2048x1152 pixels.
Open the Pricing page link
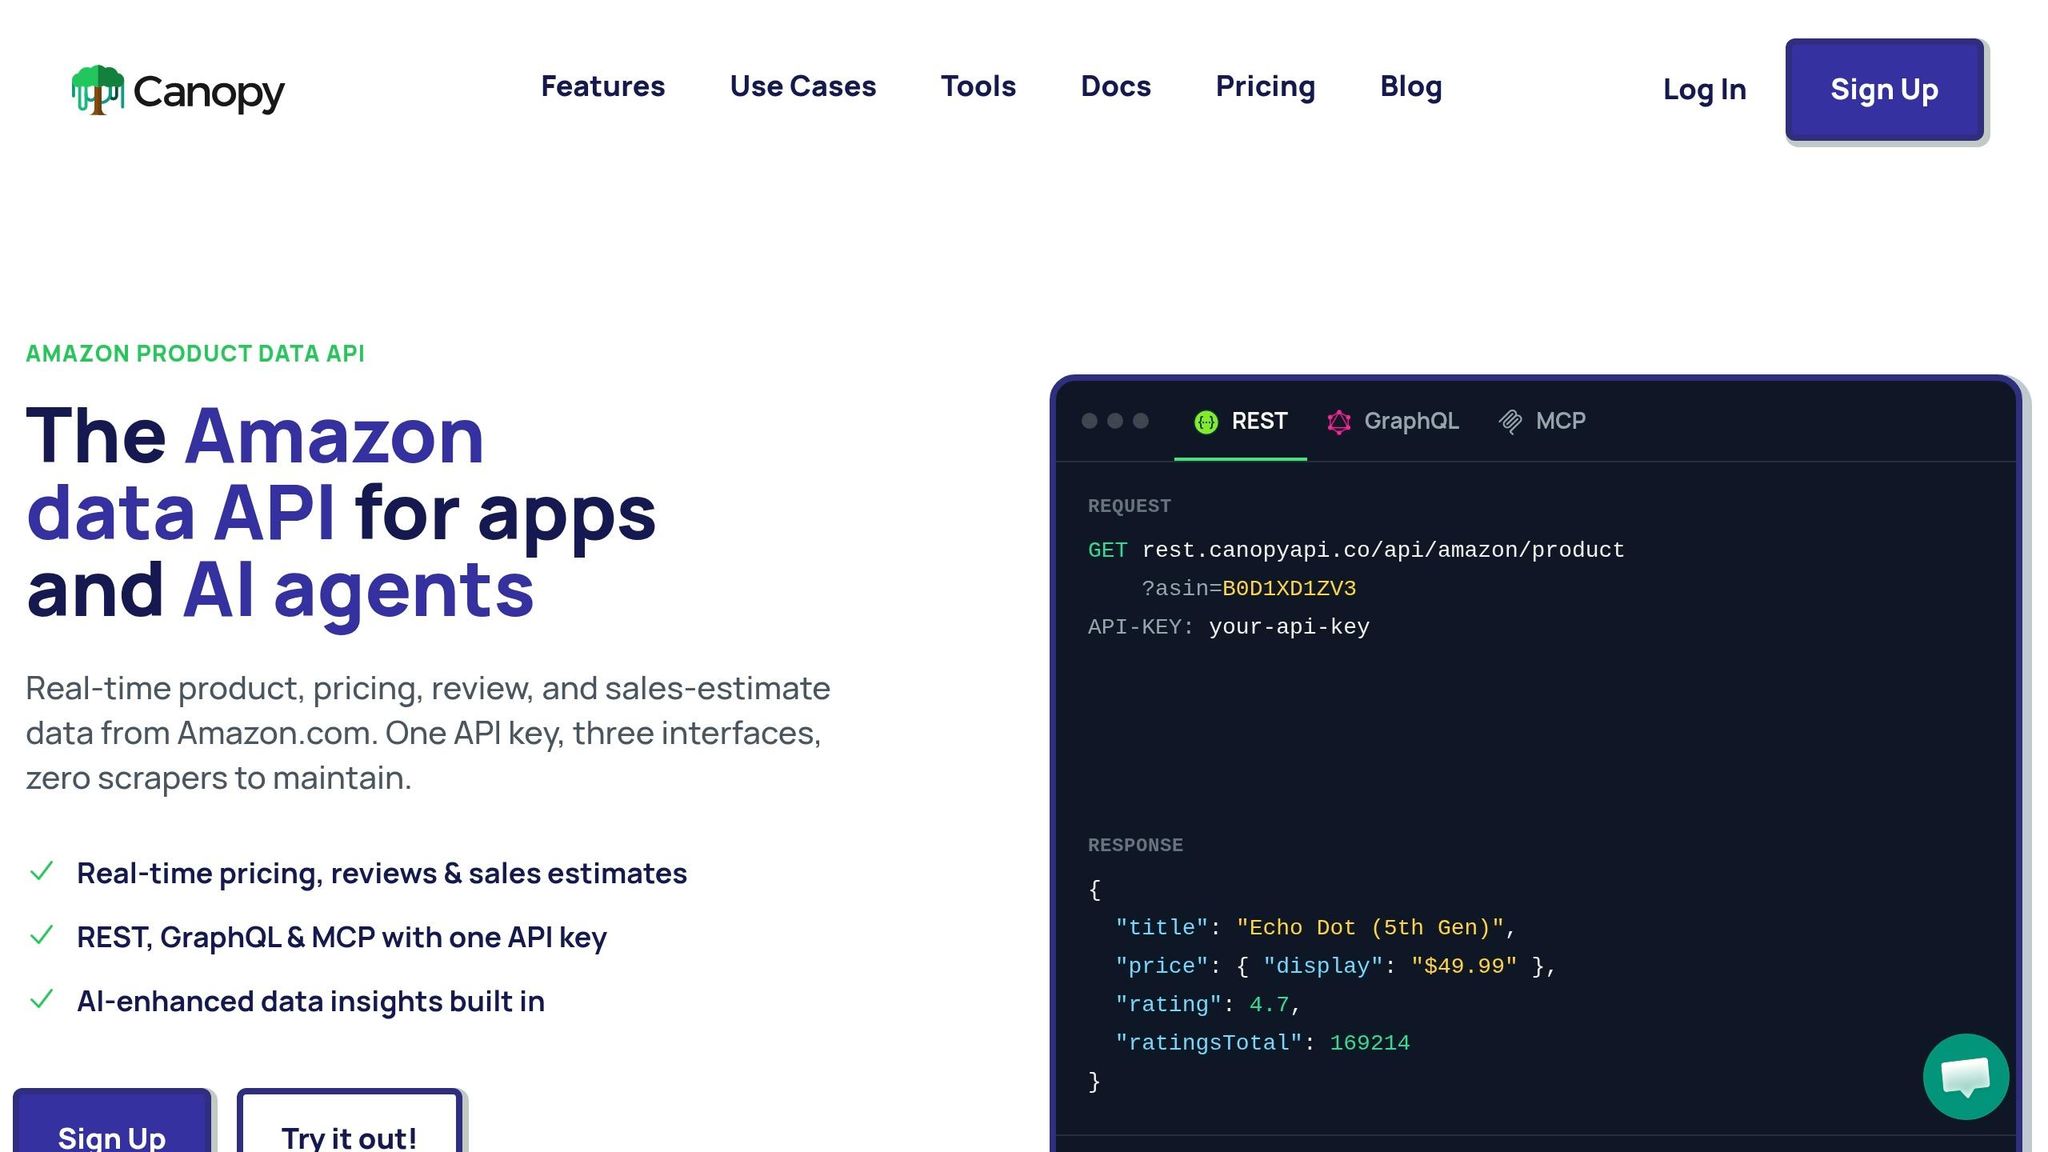pos(1265,87)
